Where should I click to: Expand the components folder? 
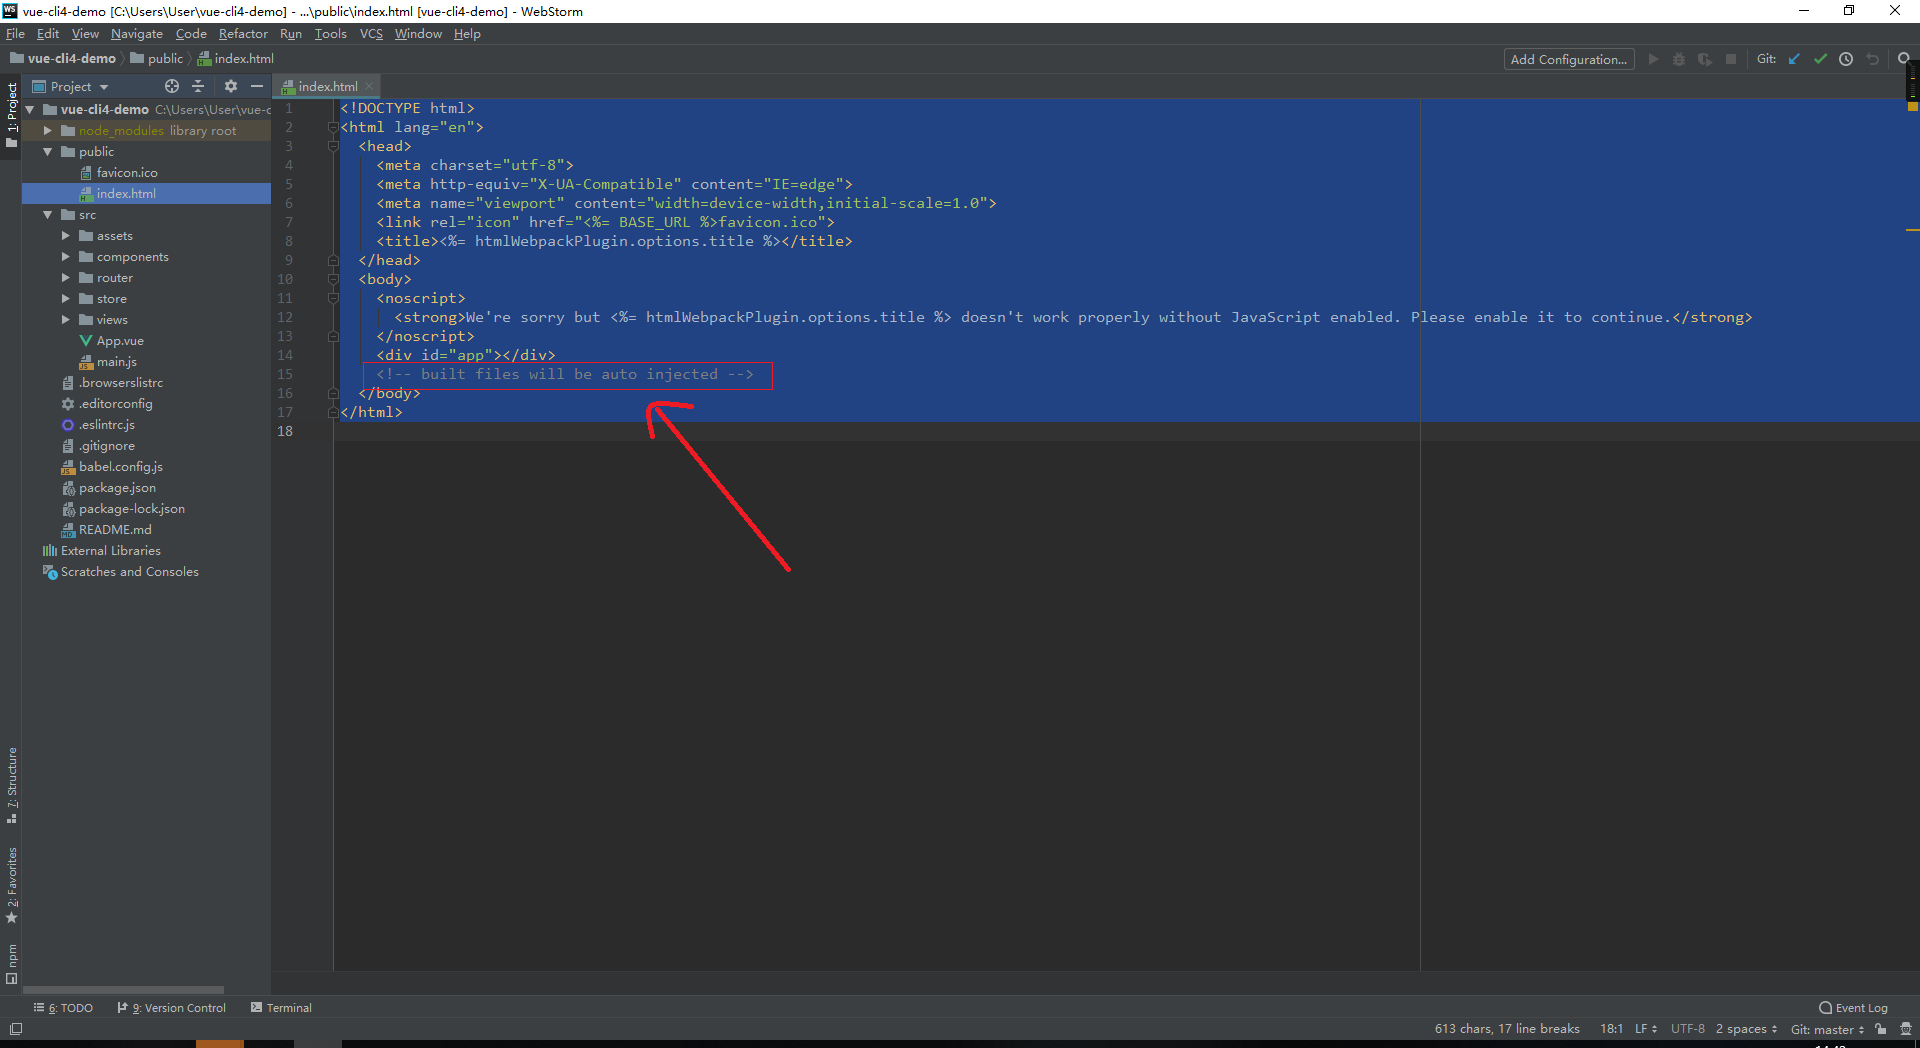coord(66,256)
